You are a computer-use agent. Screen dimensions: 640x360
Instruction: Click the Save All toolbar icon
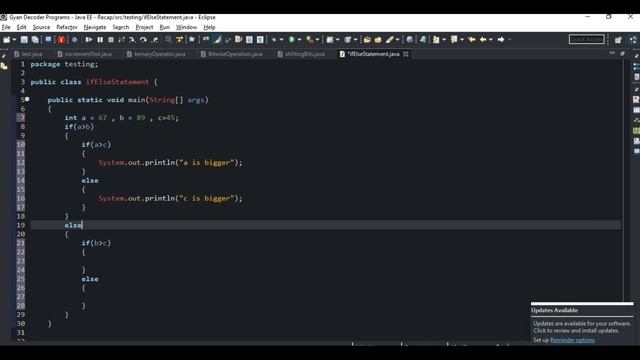point(36,40)
